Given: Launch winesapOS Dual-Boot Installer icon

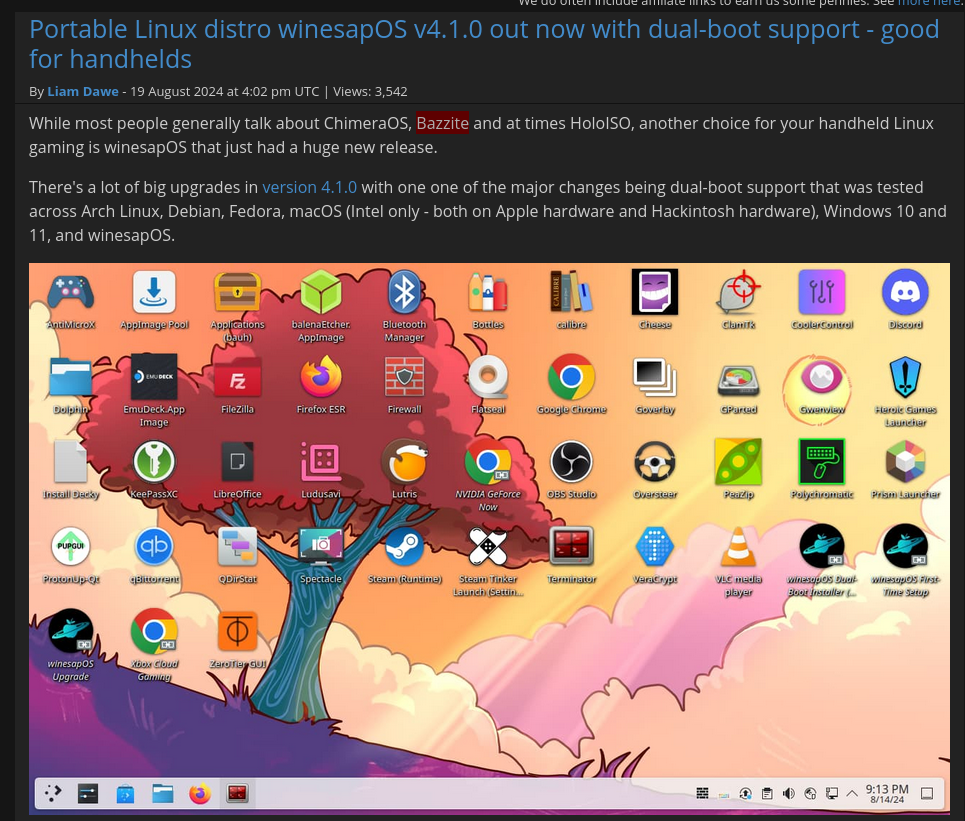Looking at the screenshot, I should click(x=822, y=546).
